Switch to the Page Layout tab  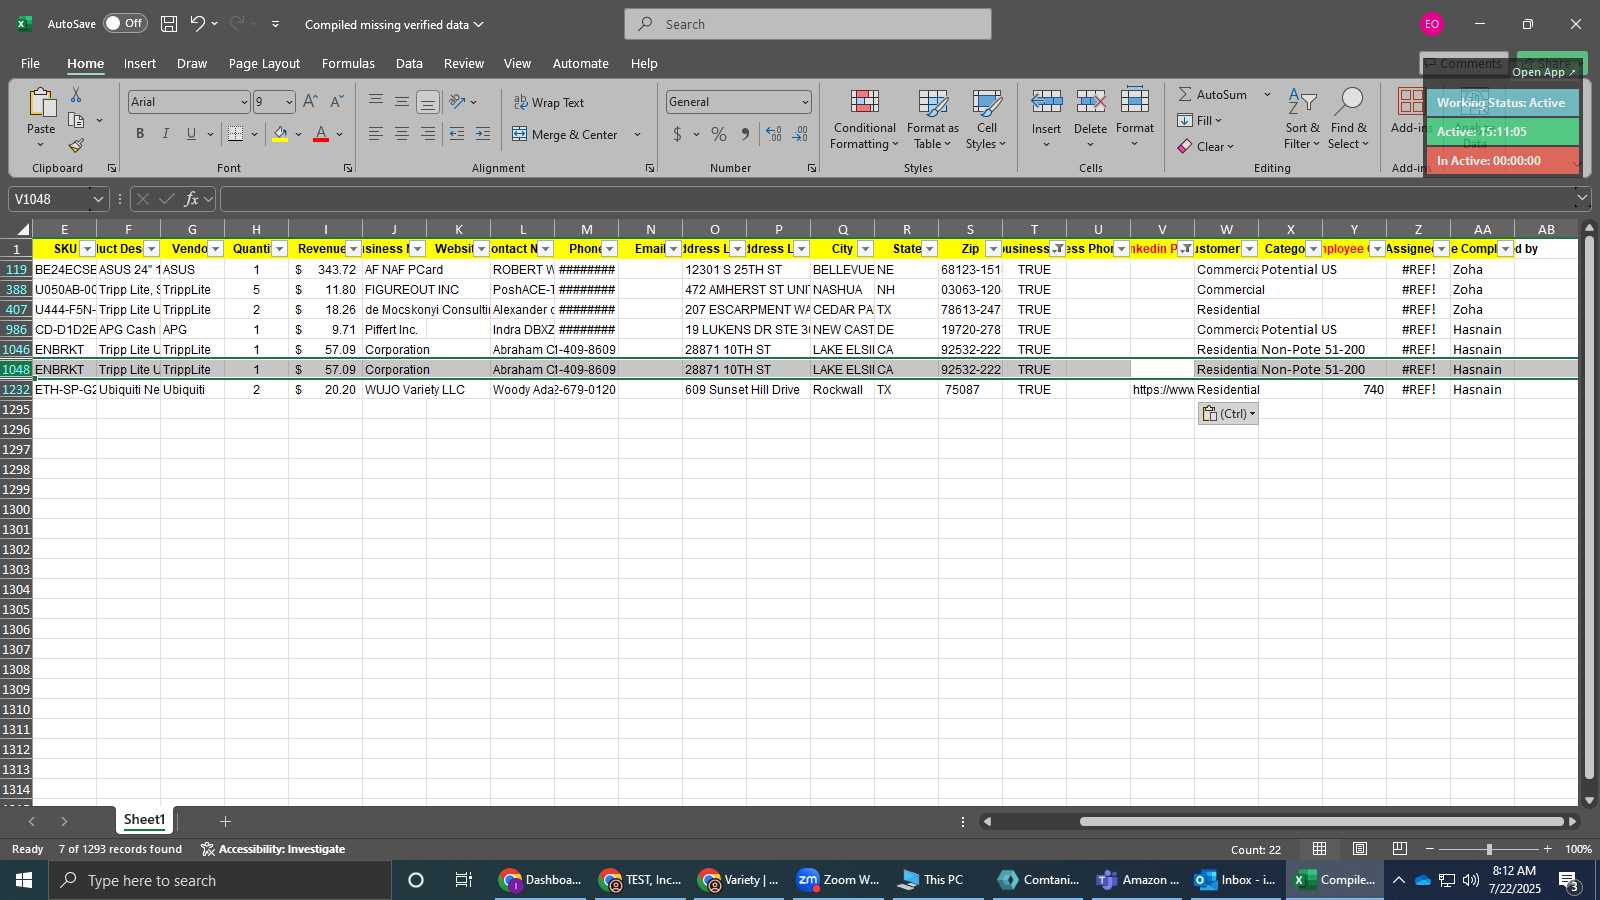(264, 63)
